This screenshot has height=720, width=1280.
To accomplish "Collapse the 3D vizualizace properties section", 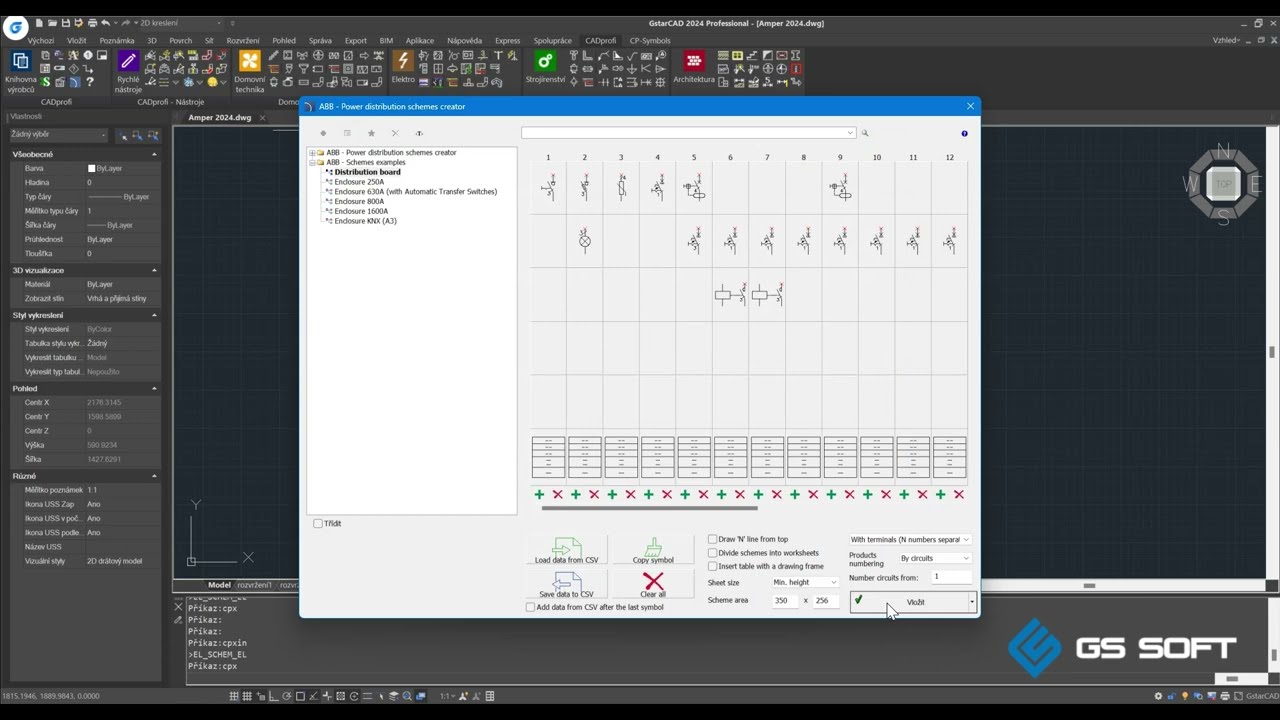I will click(x=154, y=270).
